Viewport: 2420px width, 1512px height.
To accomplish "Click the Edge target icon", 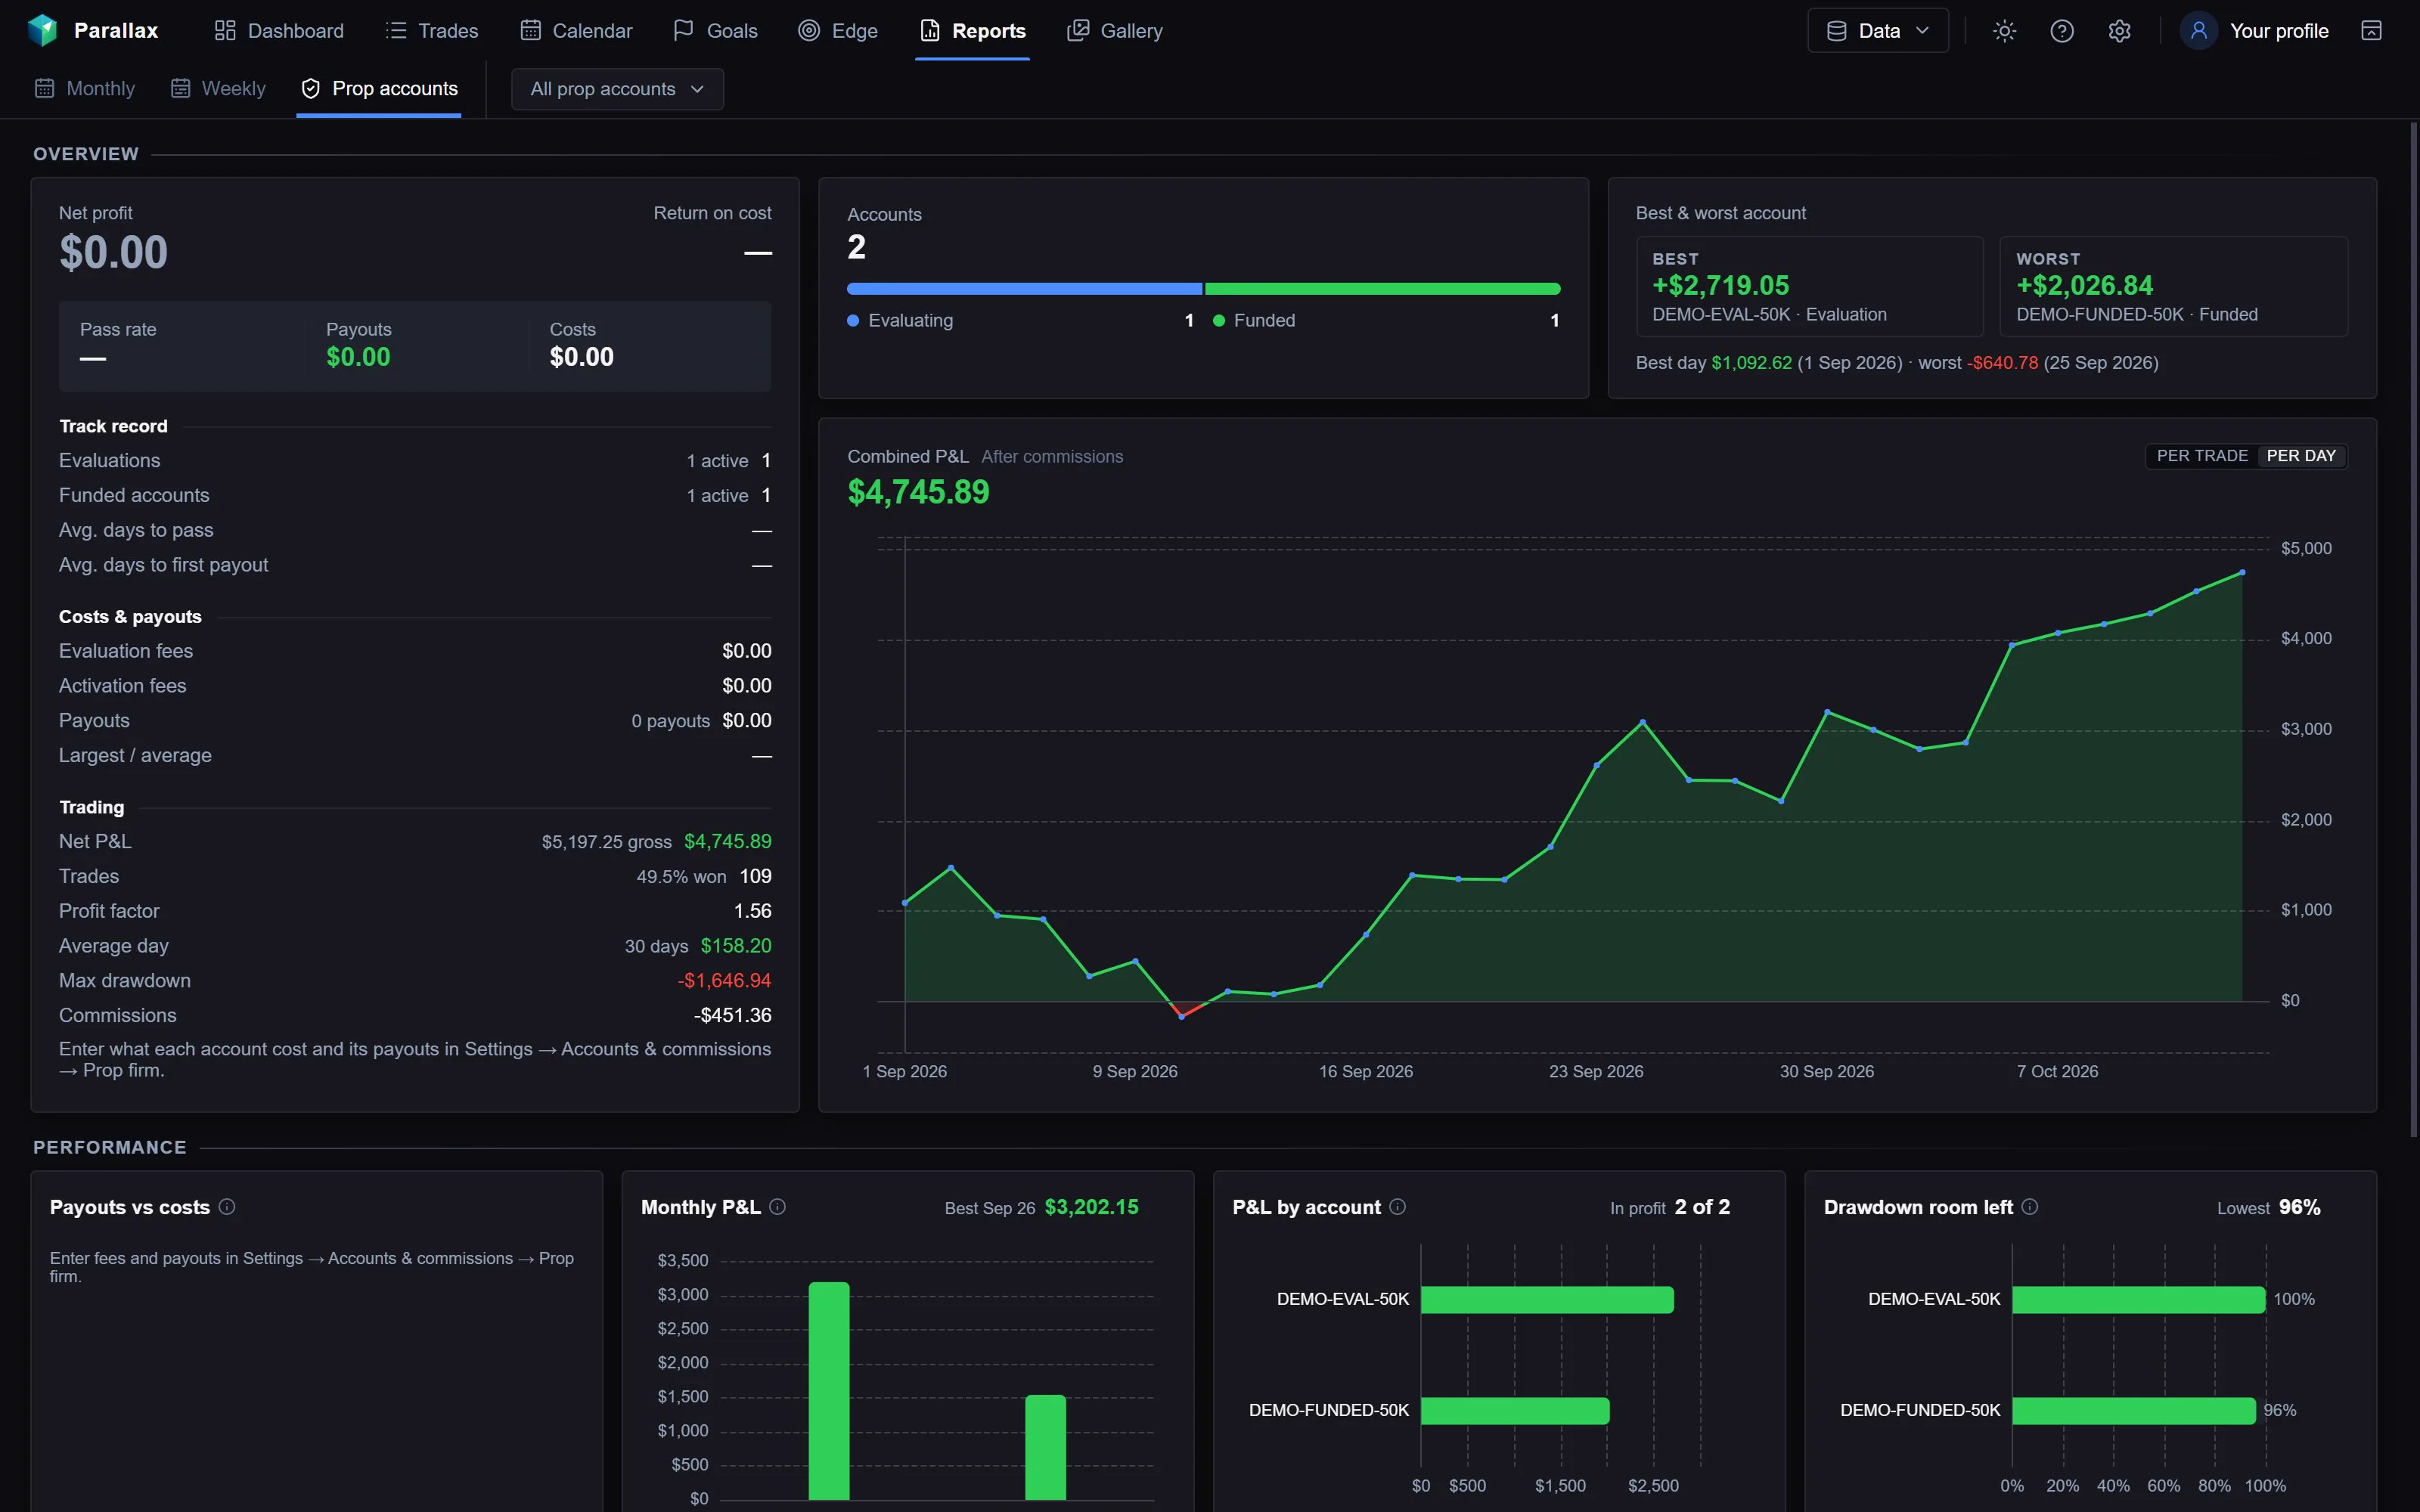I will point(809,31).
